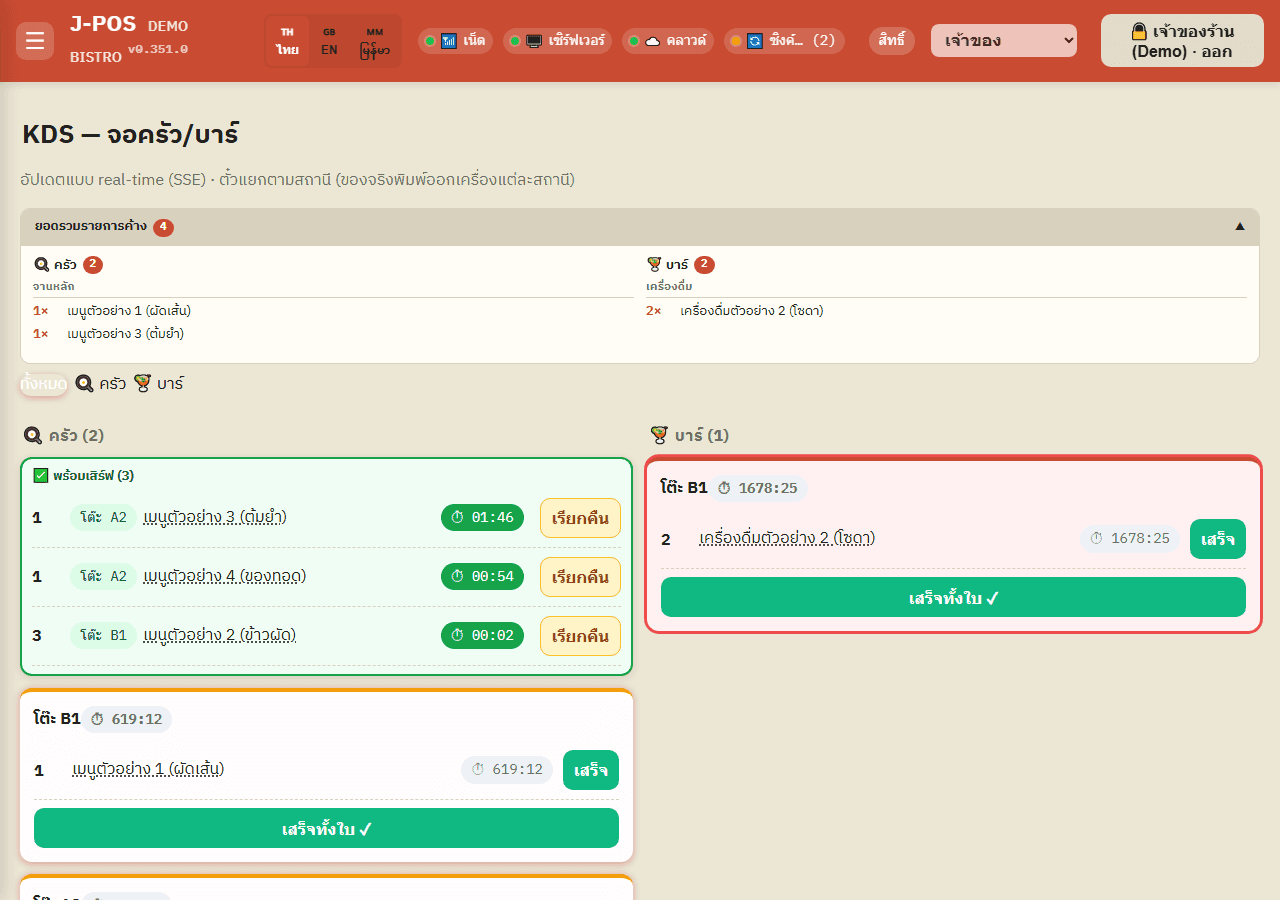Click the ready-to-serve section header checkbox
This screenshot has height=900, width=1280.
coord(41,475)
